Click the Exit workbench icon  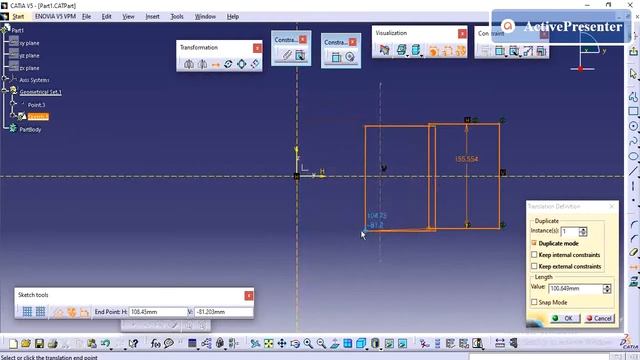[x=633, y=51]
